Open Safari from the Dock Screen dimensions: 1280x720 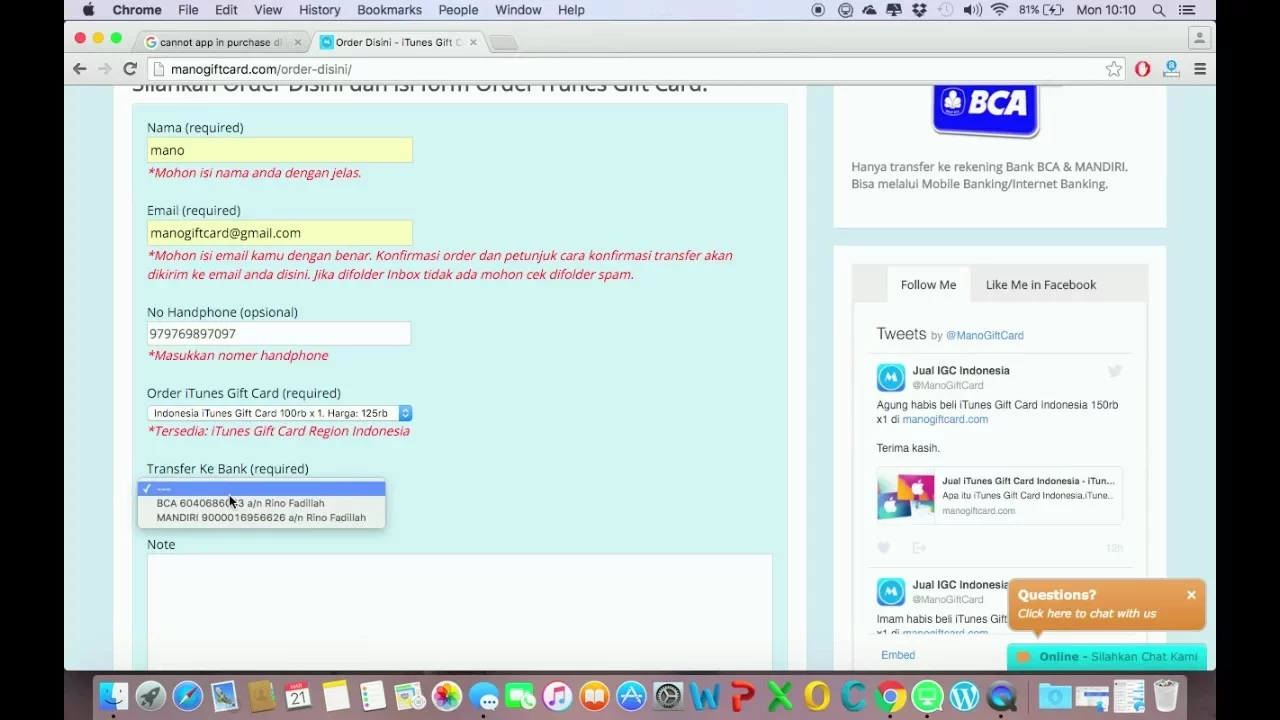[x=188, y=696]
